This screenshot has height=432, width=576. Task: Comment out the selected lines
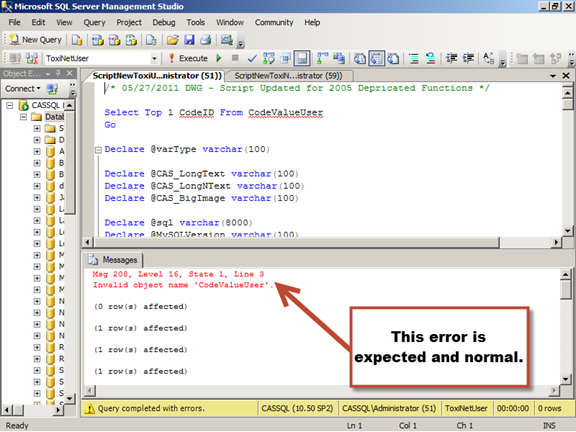tap(414, 58)
